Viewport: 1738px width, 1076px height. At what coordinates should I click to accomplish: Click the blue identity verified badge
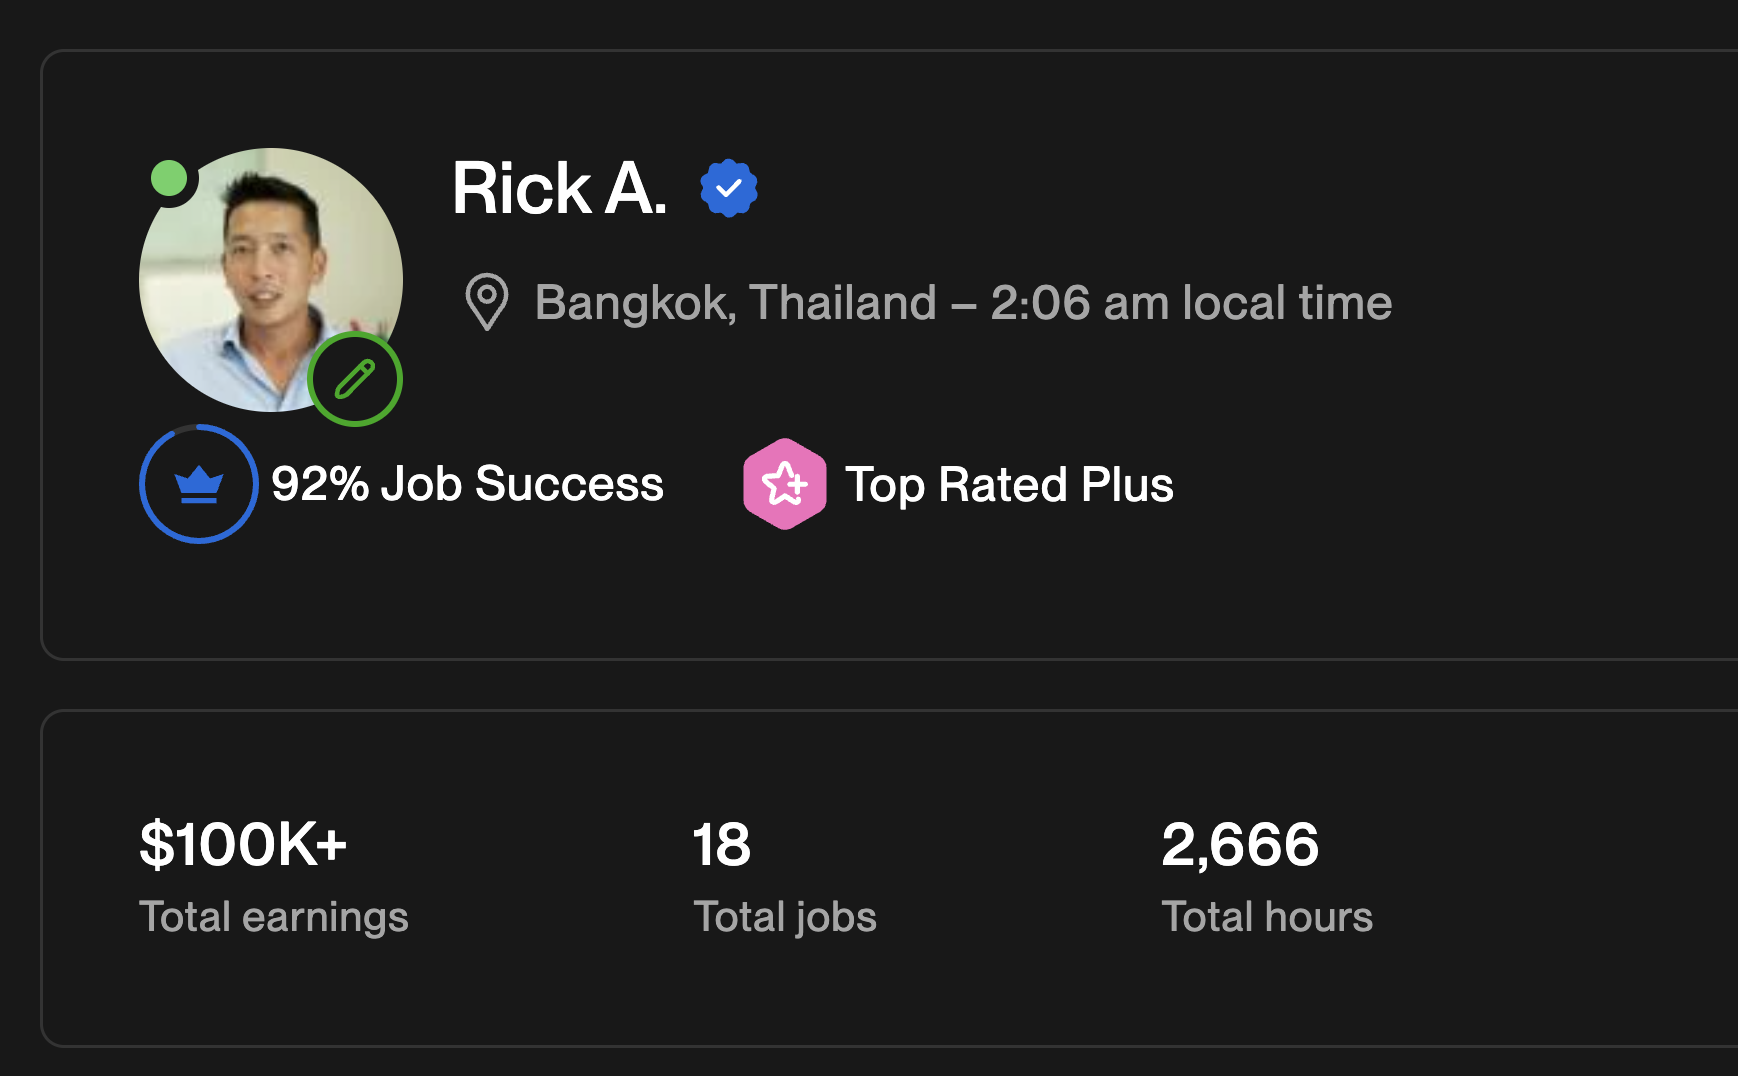click(728, 186)
